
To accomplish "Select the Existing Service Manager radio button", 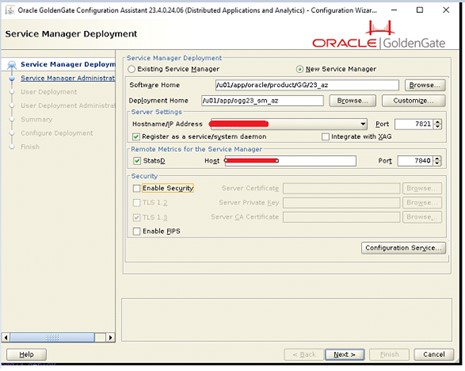I will [x=132, y=69].
